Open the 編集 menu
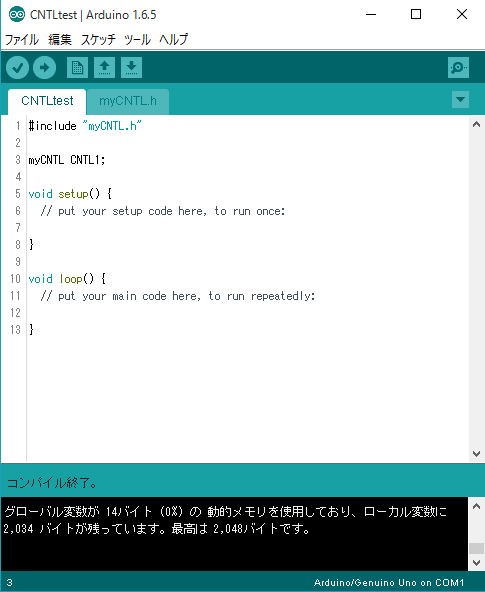 pyautogui.click(x=60, y=39)
